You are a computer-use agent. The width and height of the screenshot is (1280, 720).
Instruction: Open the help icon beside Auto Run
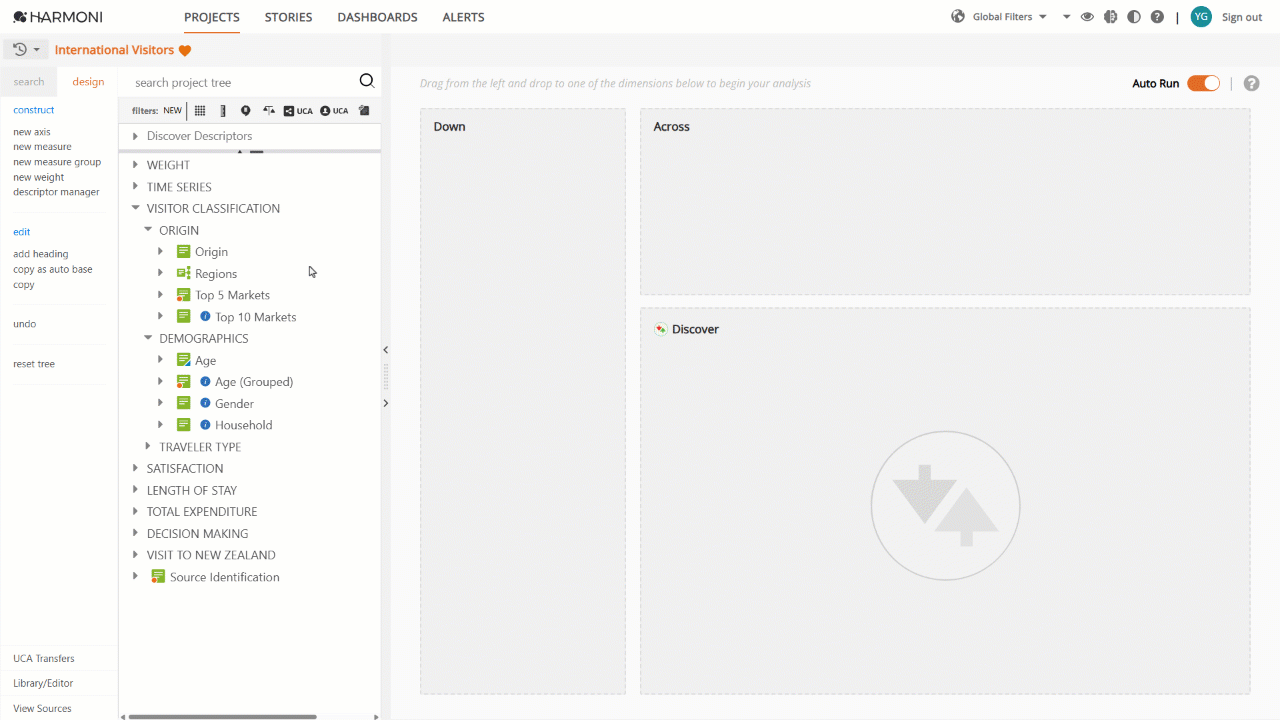point(1251,84)
